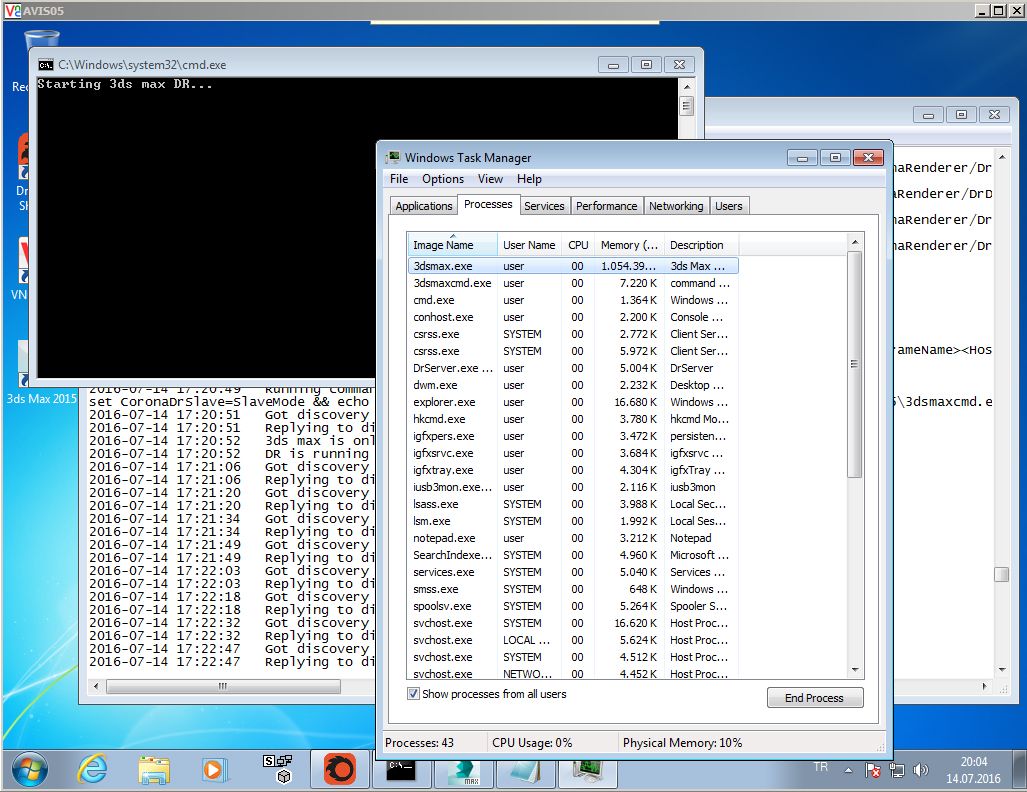This screenshot has width=1027, height=792.
Task: Select the 3dsmax.exe process row
Action: tap(573, 266)
